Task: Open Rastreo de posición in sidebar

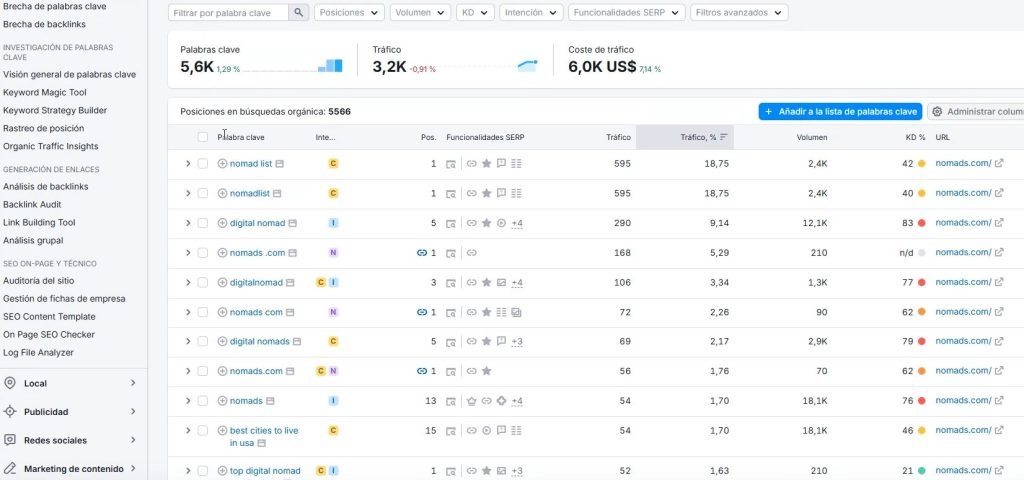Action: pyautogui.click(x=44, y=129)
